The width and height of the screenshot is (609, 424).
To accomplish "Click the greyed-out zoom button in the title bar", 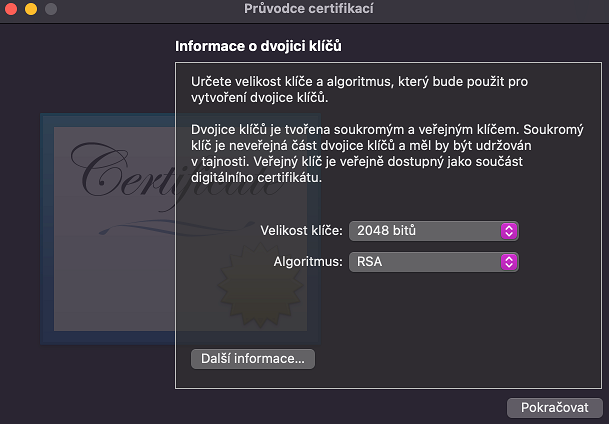I will click(x=50, y=9).
